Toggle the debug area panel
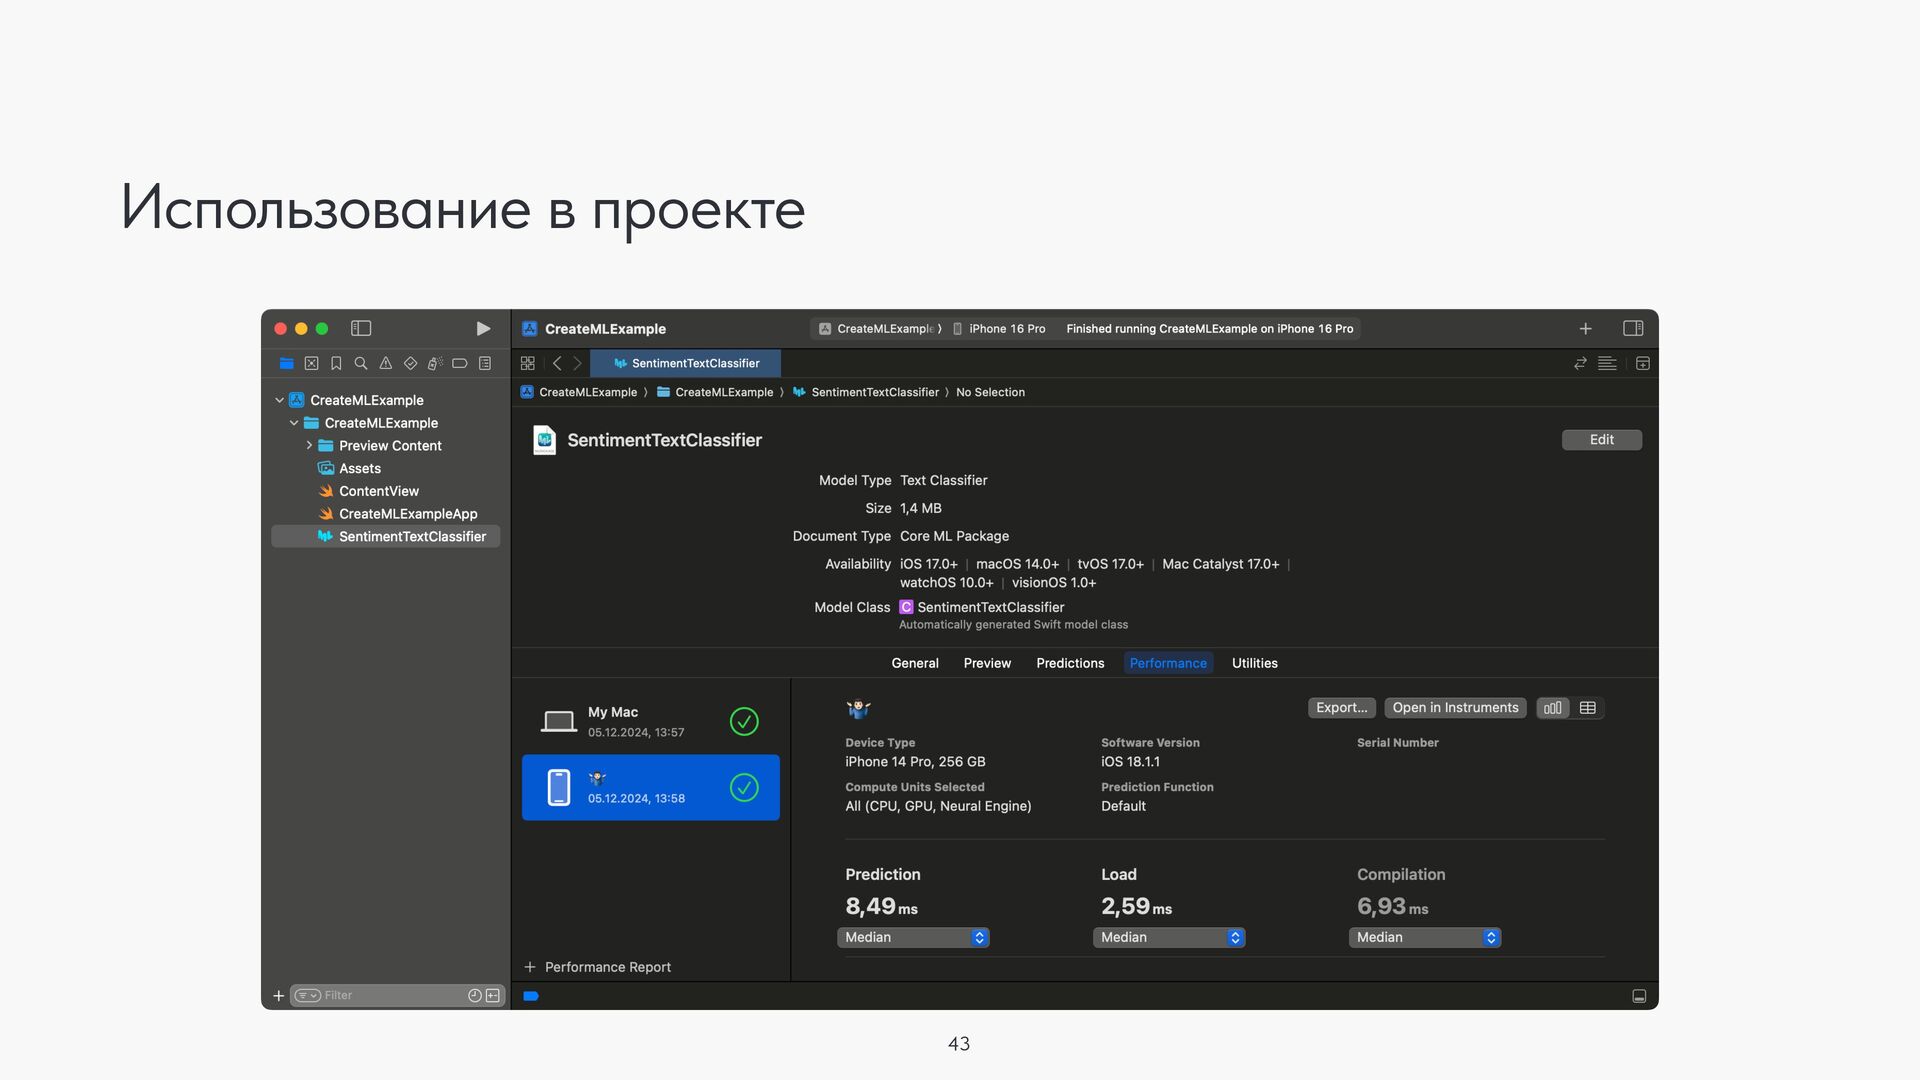This screenshot has height=1080, width=1920. coord(1639,996)
